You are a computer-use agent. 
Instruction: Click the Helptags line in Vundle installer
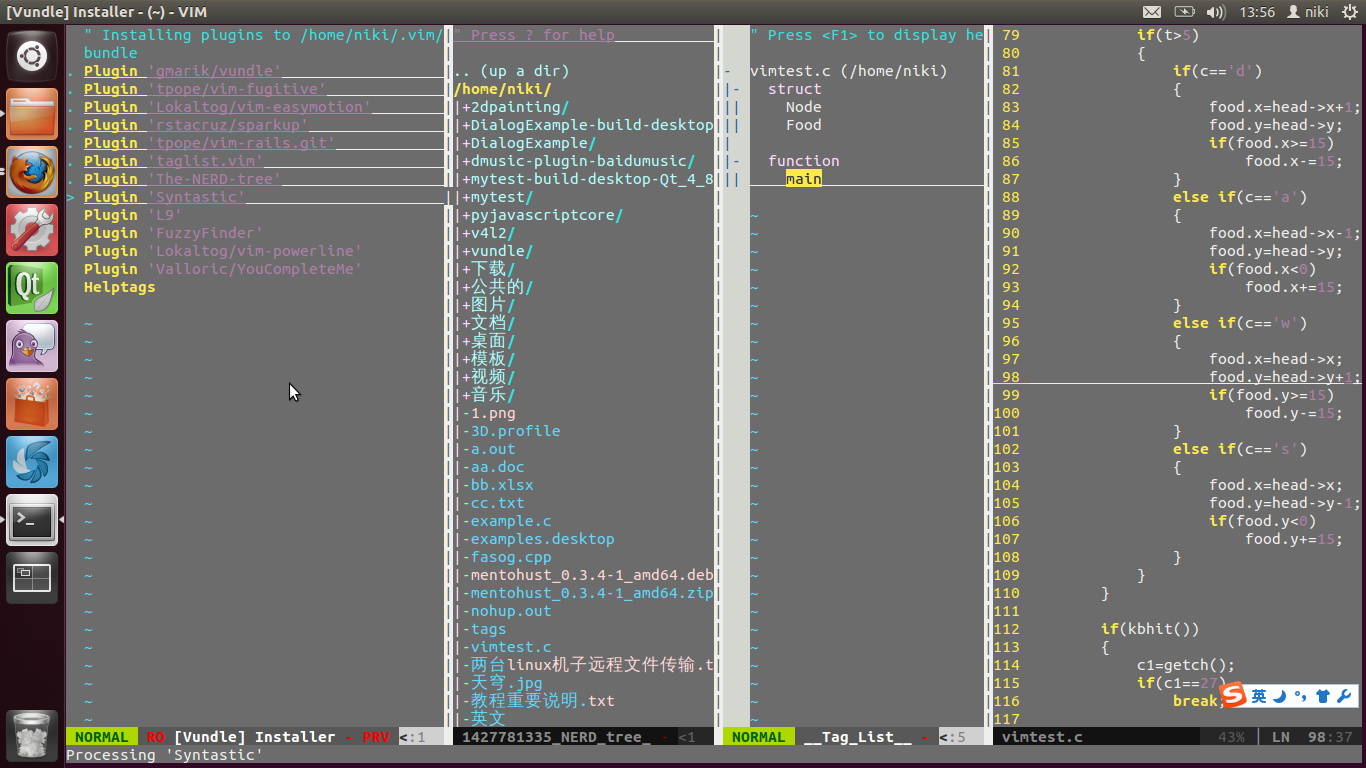click(119, 287)
